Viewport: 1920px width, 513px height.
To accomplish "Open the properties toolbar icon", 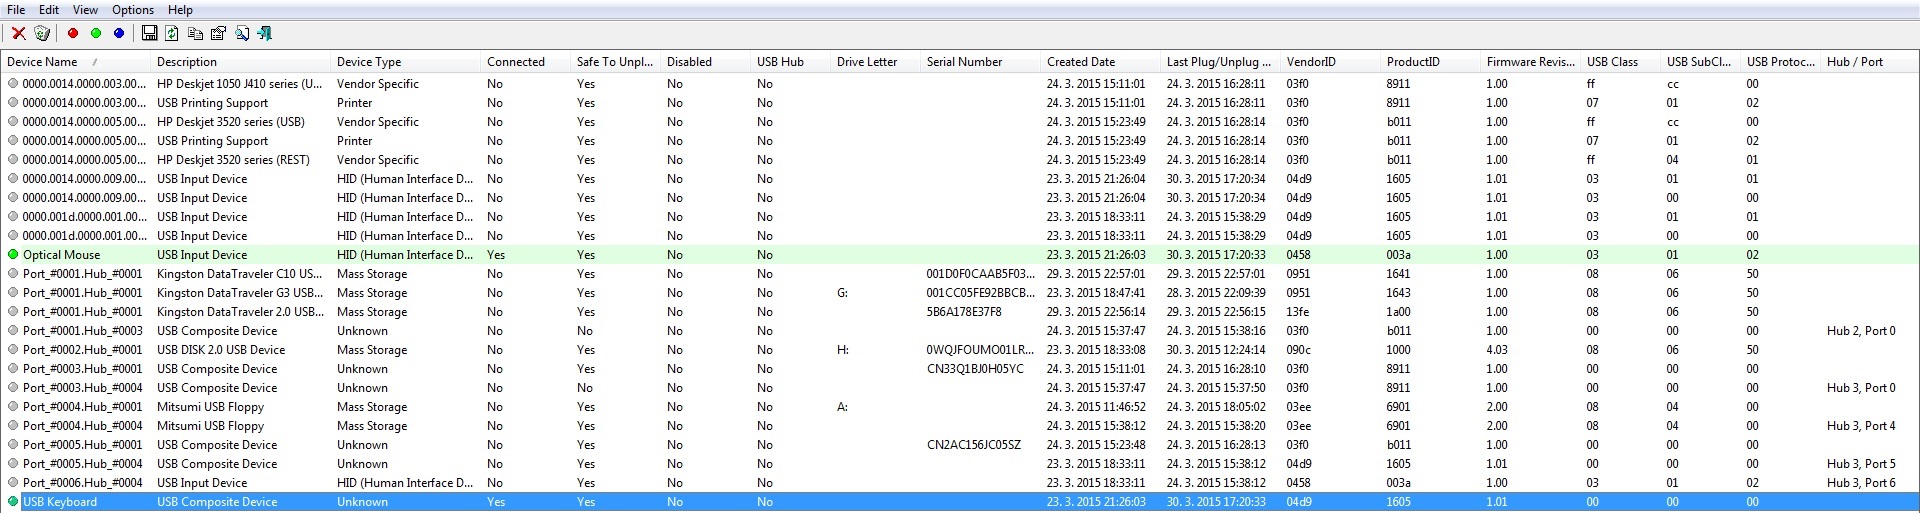I will tap(218, 33).
